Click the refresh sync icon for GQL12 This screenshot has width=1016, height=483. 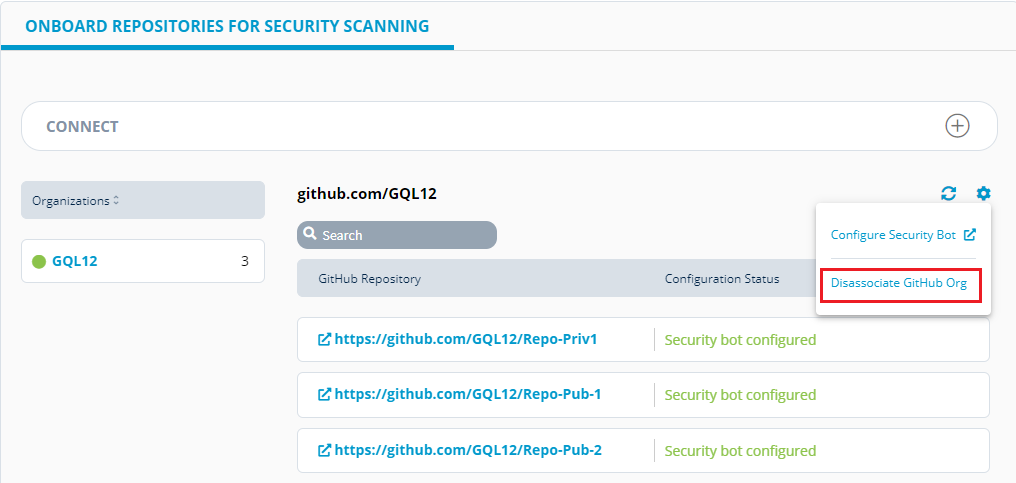pyautogui.click(x=949, y=193)
